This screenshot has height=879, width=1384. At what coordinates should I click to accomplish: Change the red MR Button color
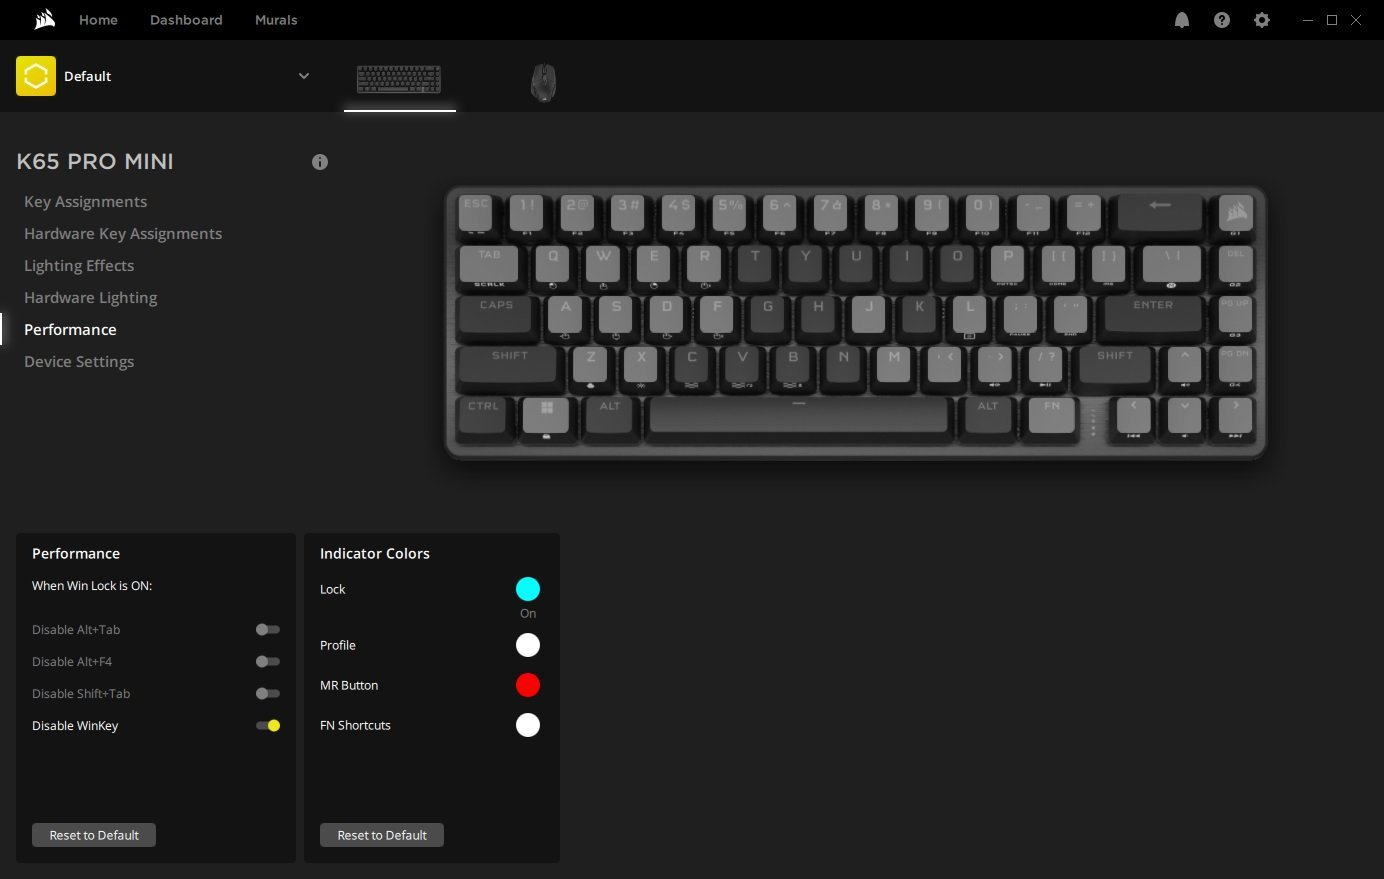[x=528, y=685]
